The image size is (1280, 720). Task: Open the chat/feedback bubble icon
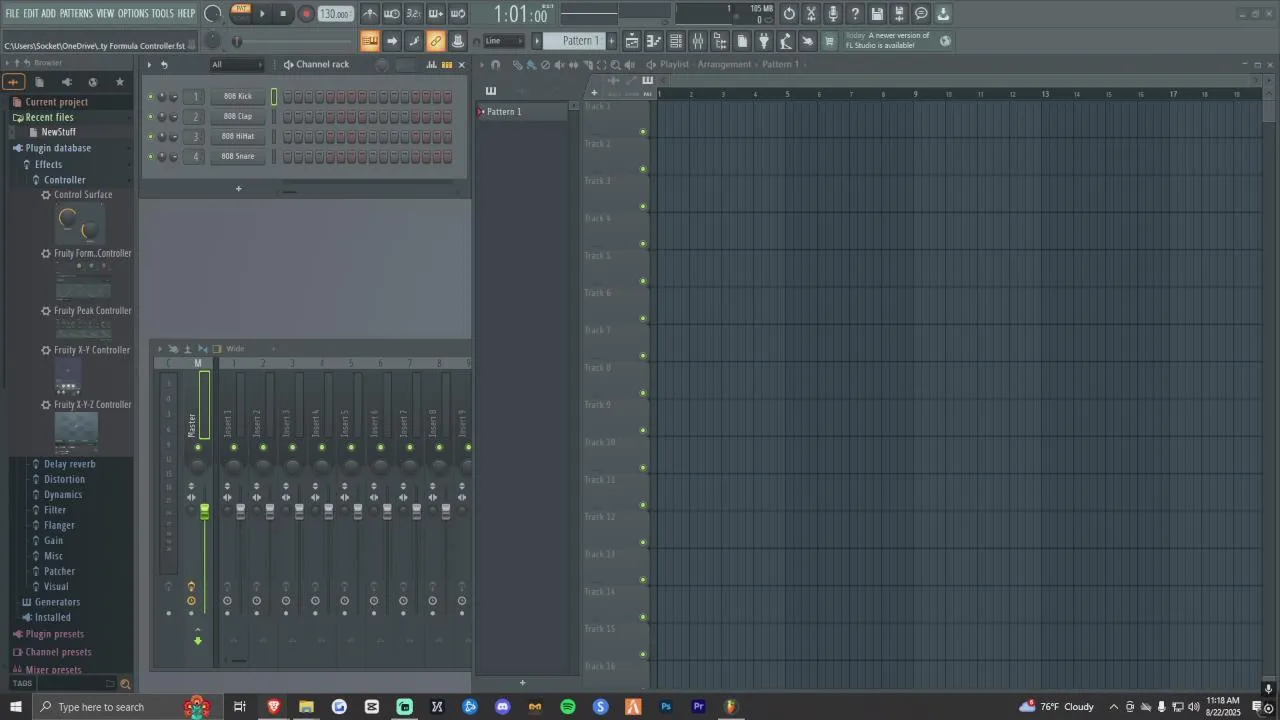(921, 14)
